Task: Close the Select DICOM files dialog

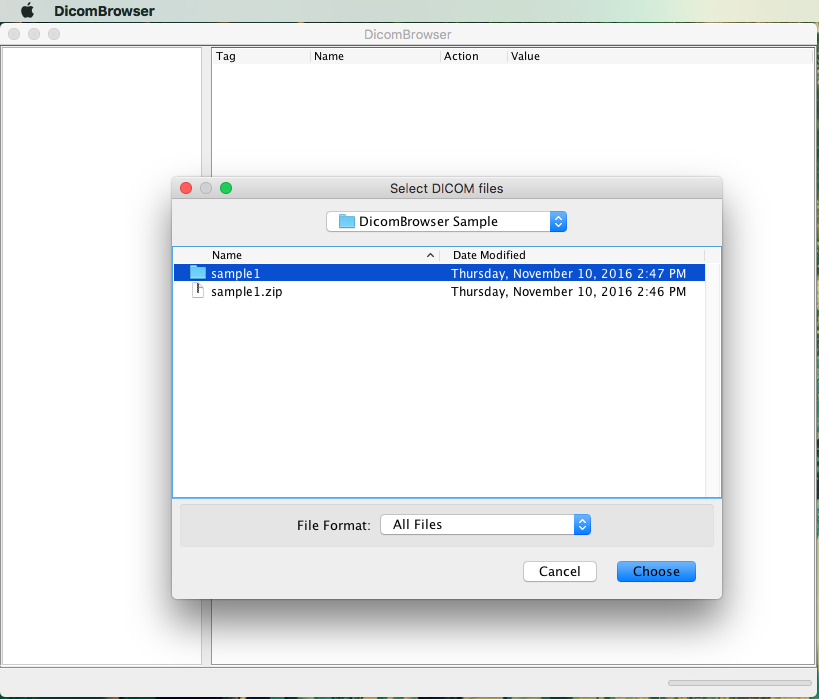Action: point(186,188)
